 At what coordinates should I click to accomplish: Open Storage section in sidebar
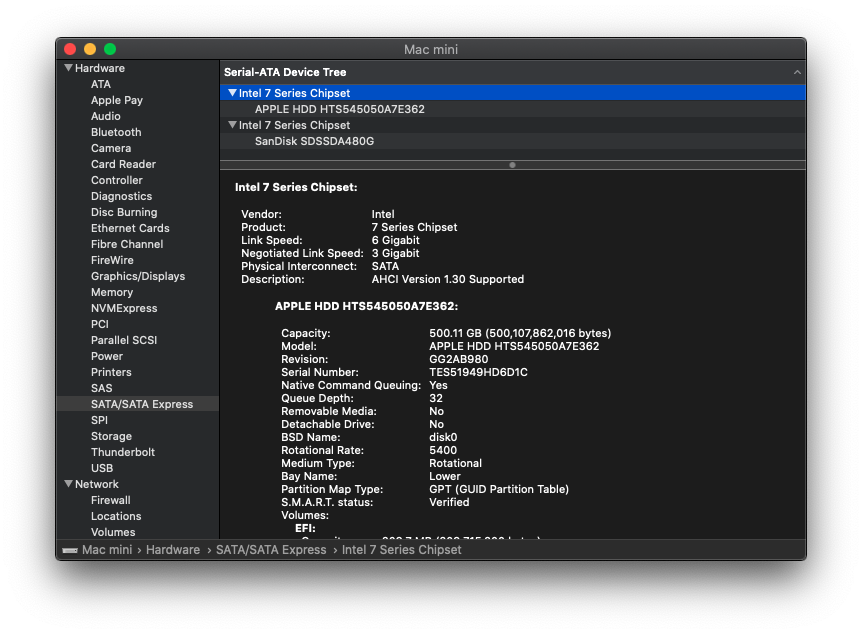click(x=111, y=436)
